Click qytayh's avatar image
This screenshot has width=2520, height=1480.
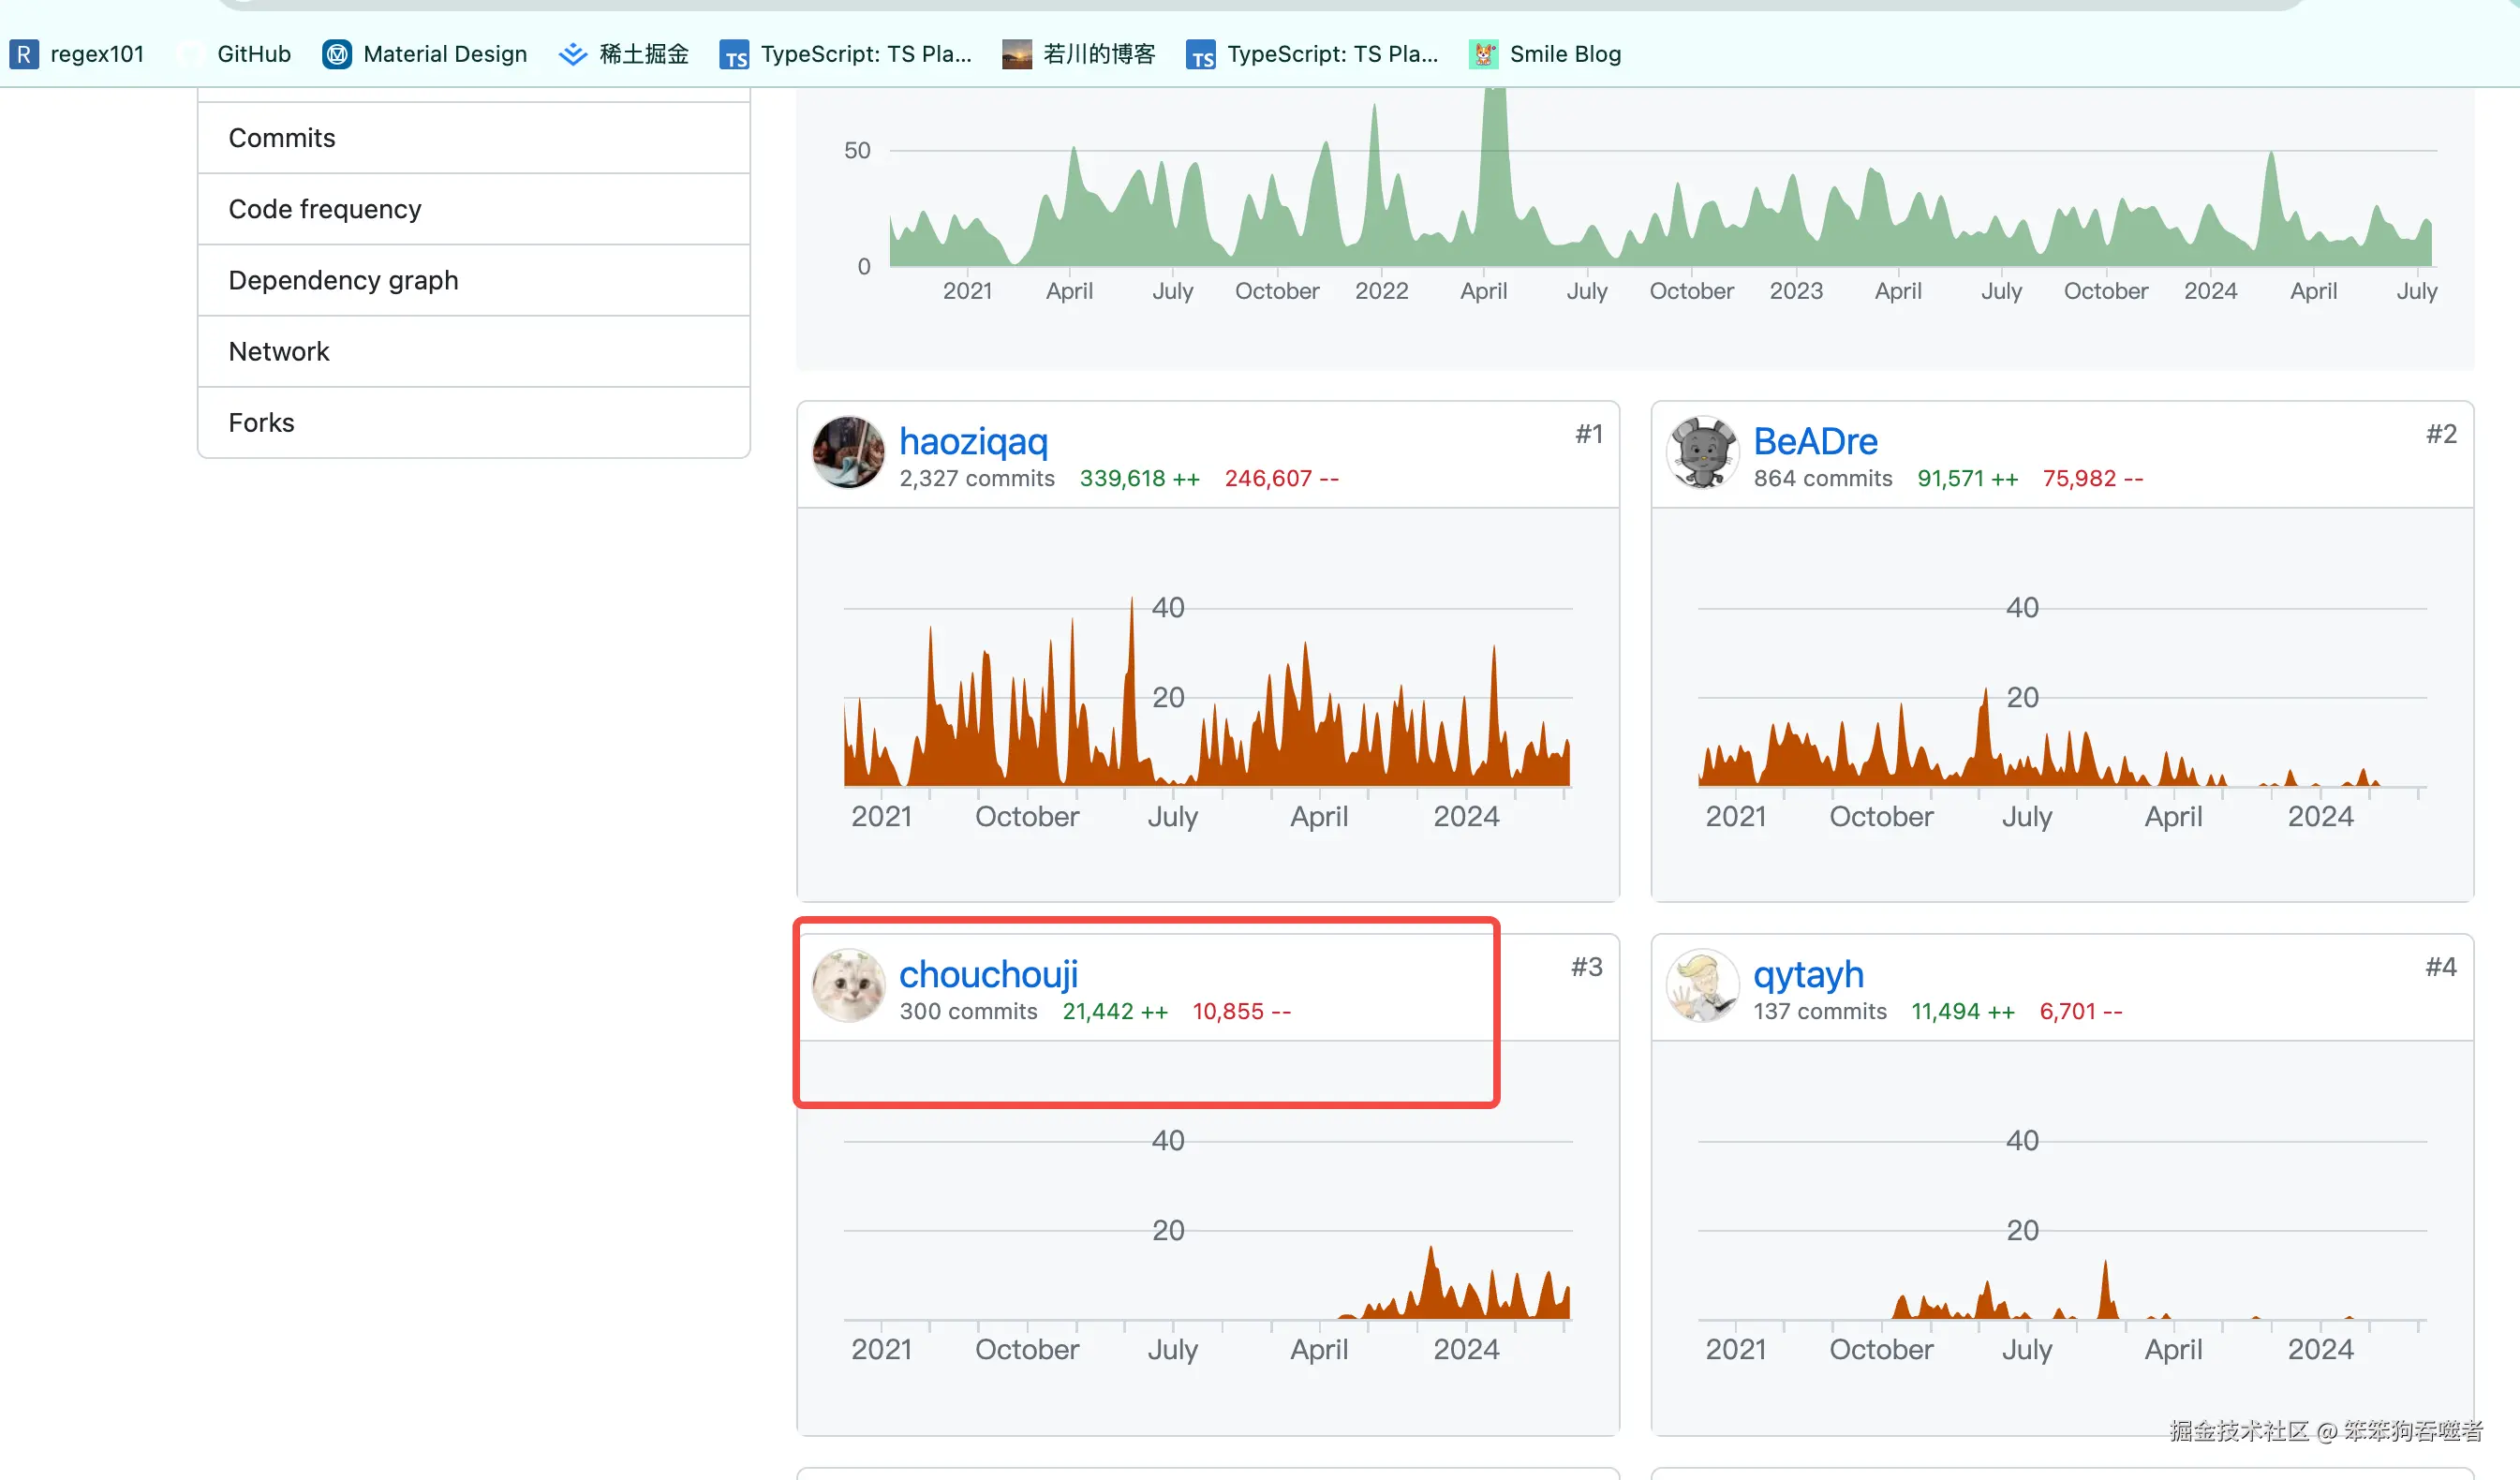click(1702, 985)
